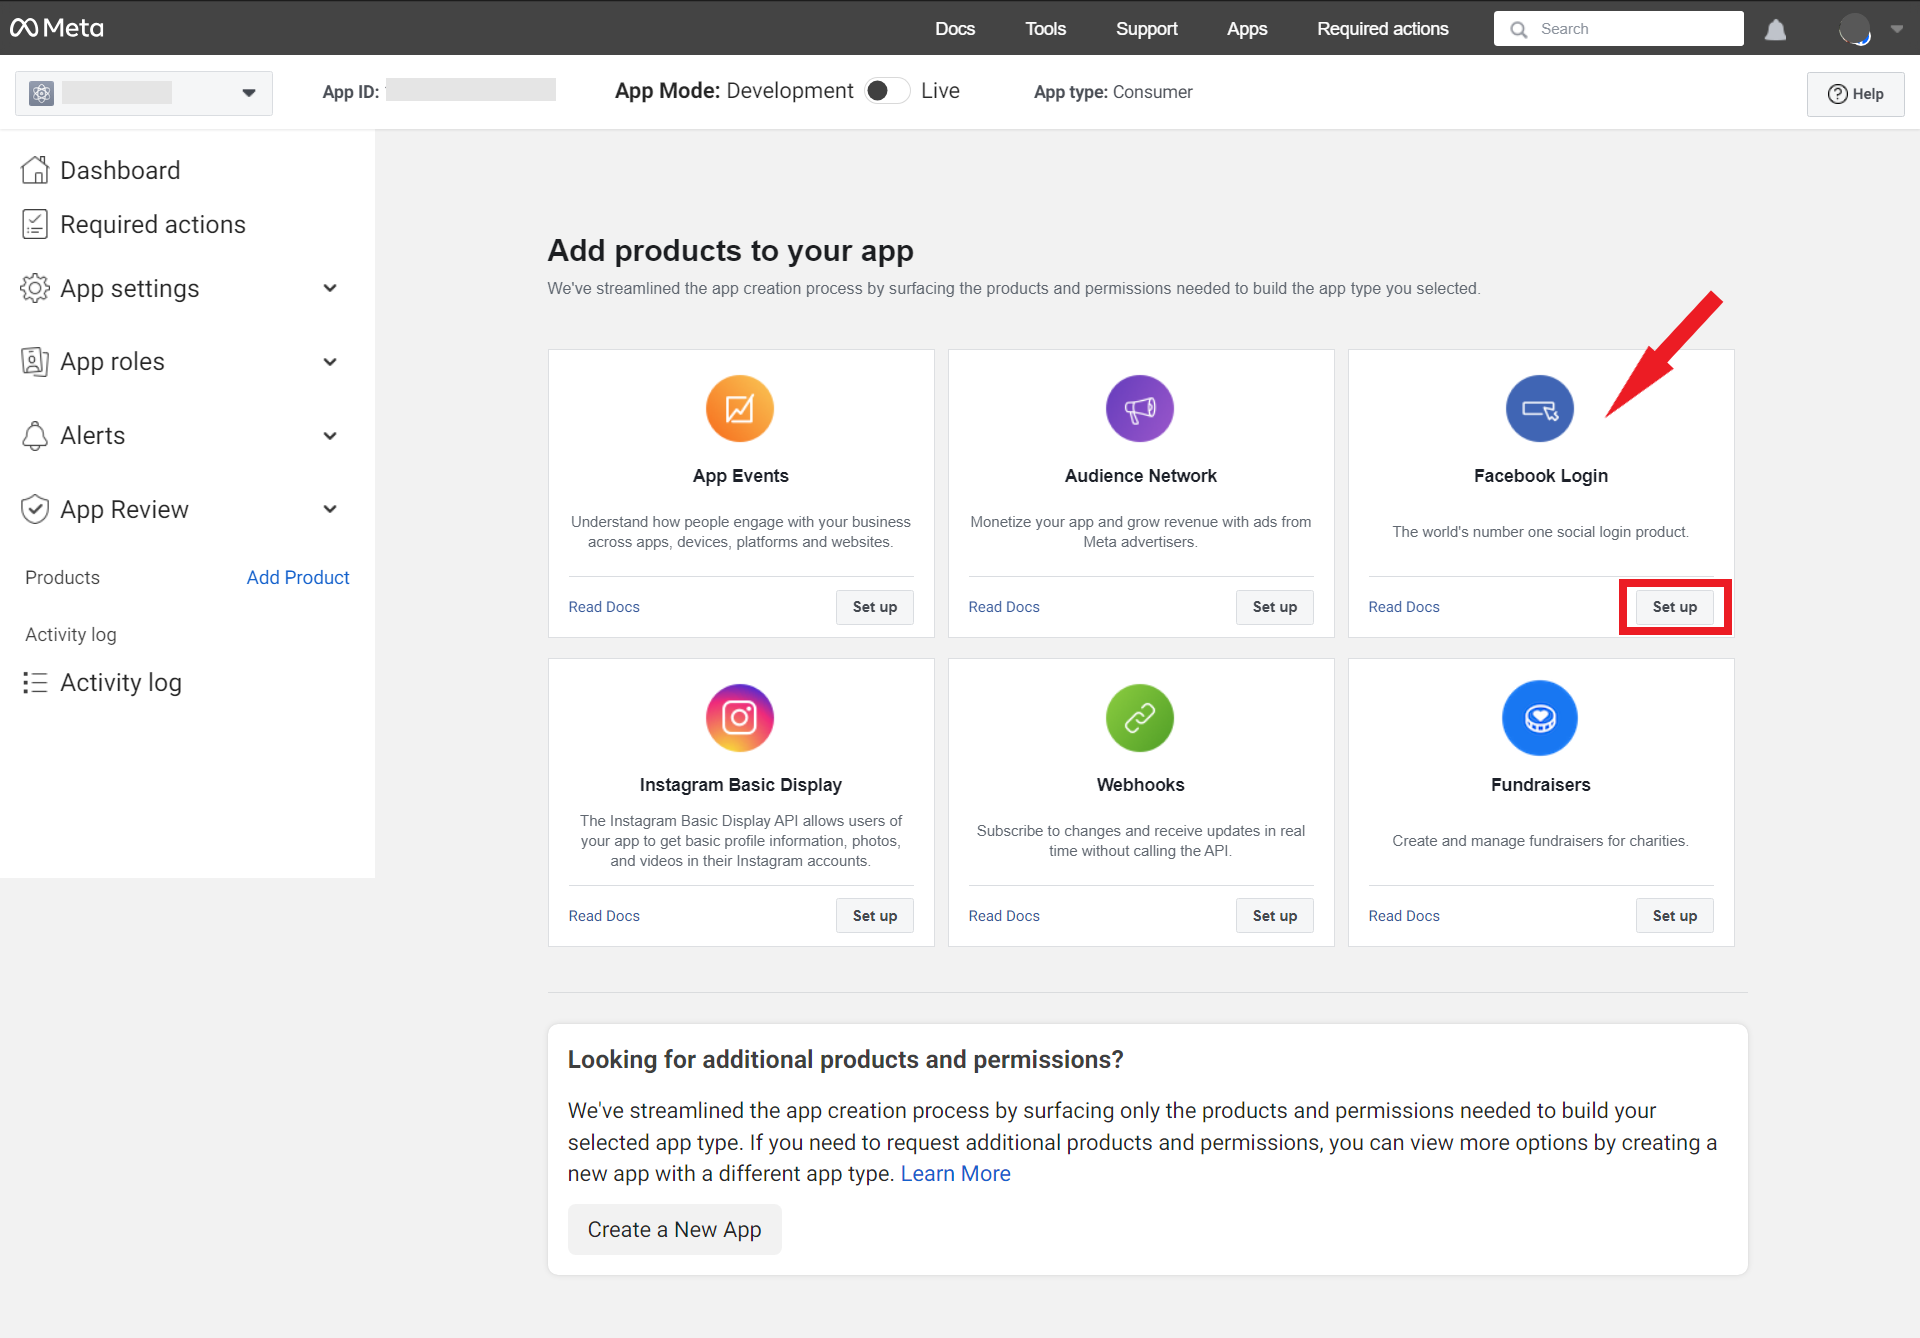The height and width of the screenshot is (1338, 1920).
Task: Open the Help panel
Action: (1856, 93)
